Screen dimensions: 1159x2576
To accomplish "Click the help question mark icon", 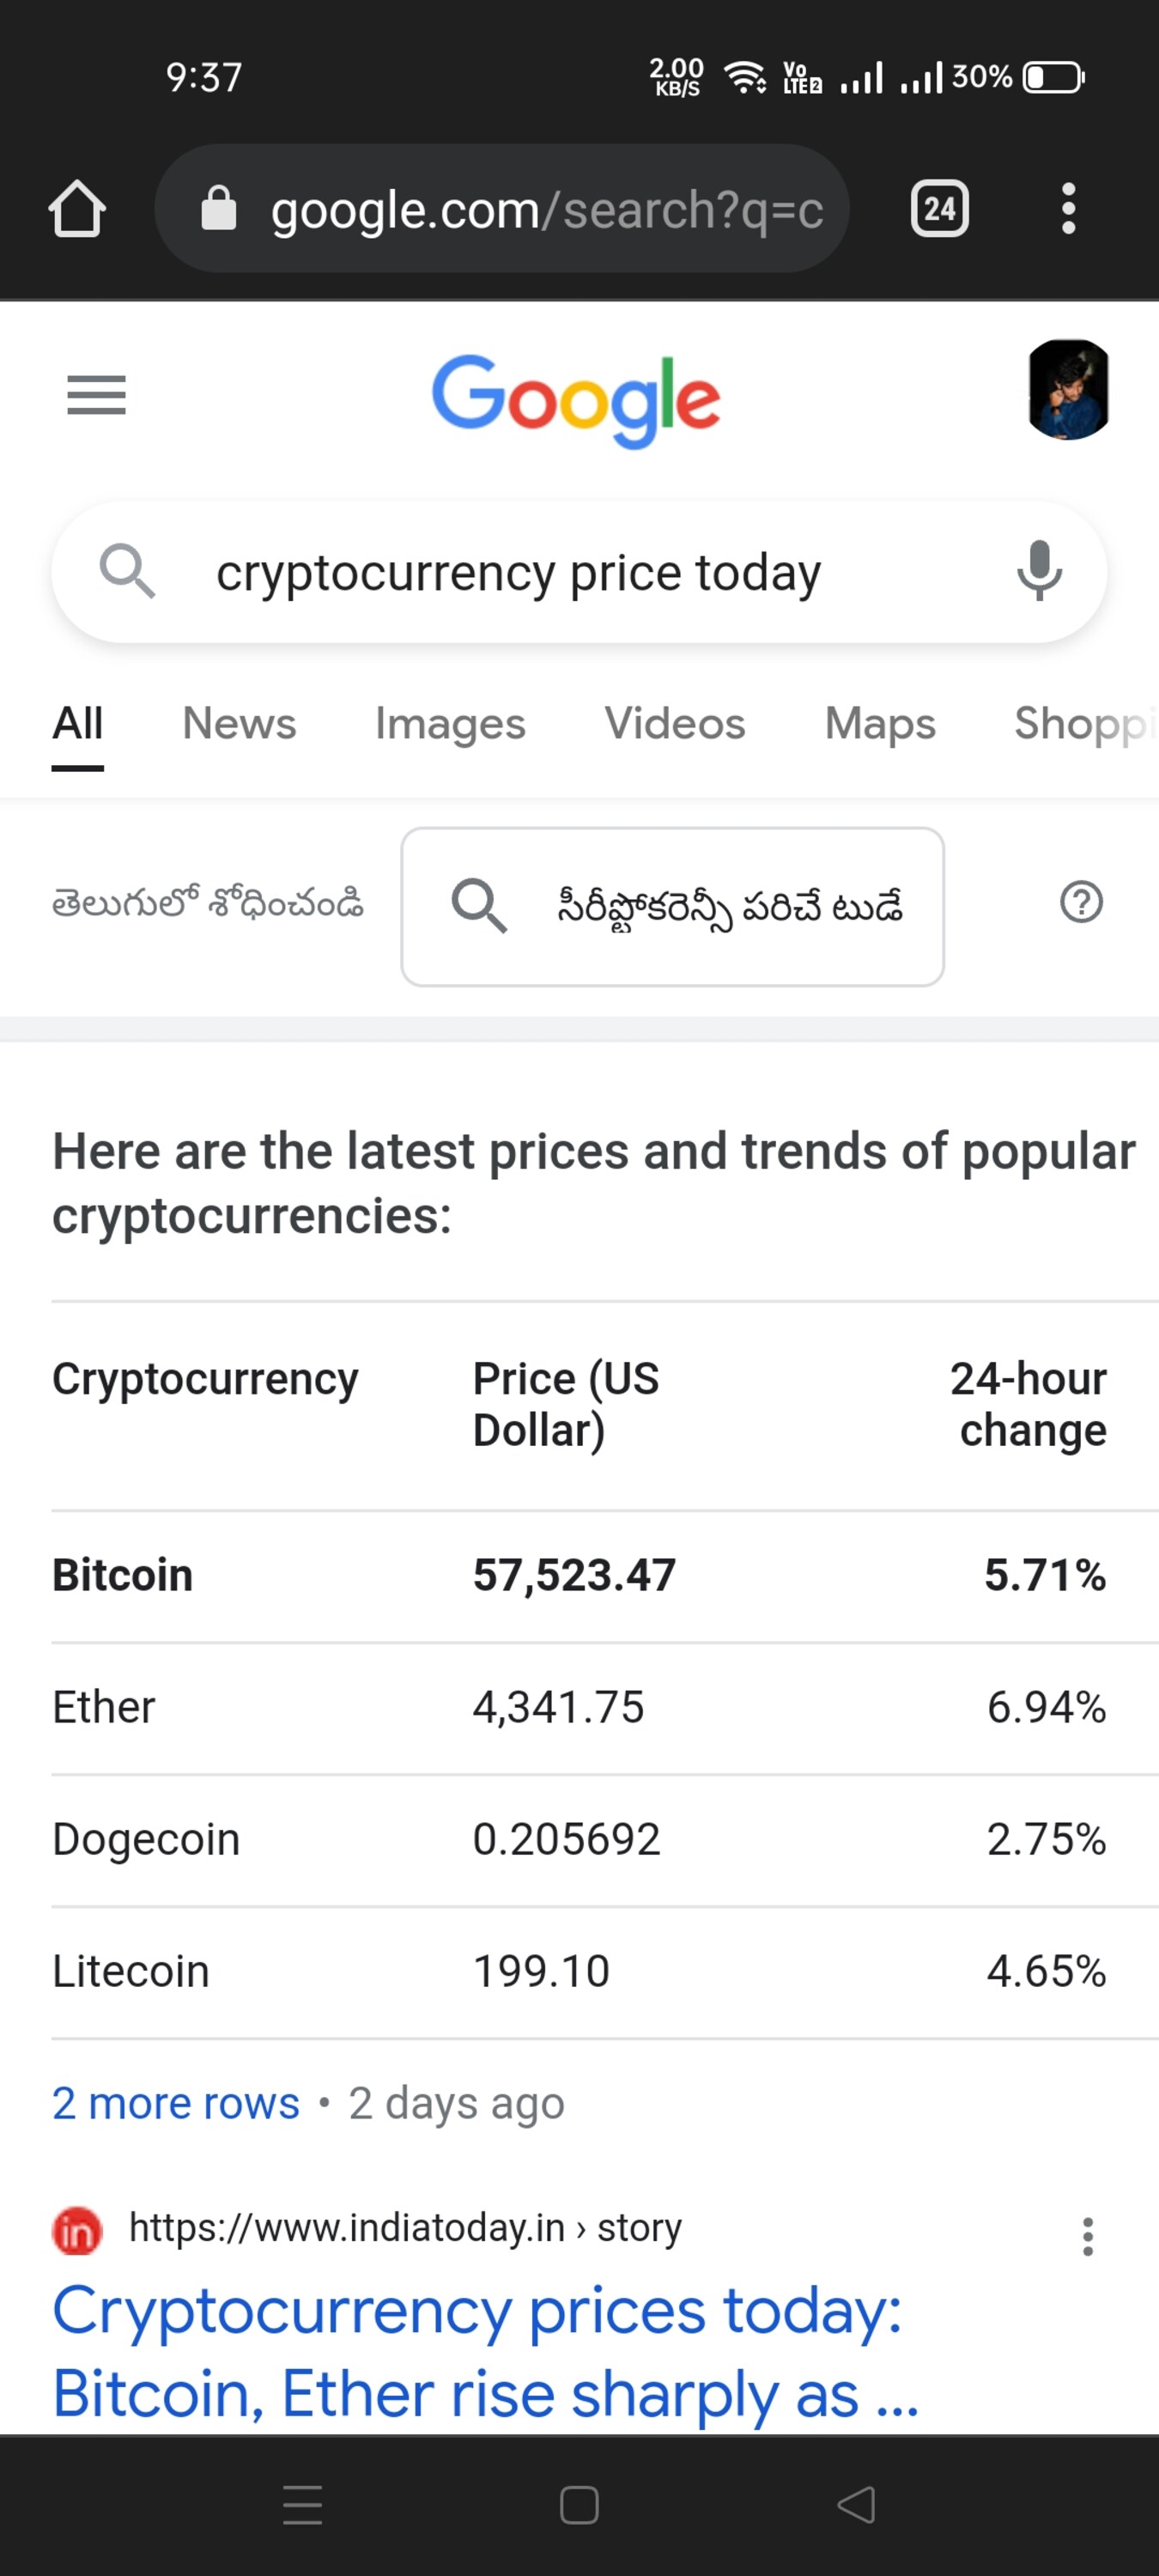I will 1081,903.
